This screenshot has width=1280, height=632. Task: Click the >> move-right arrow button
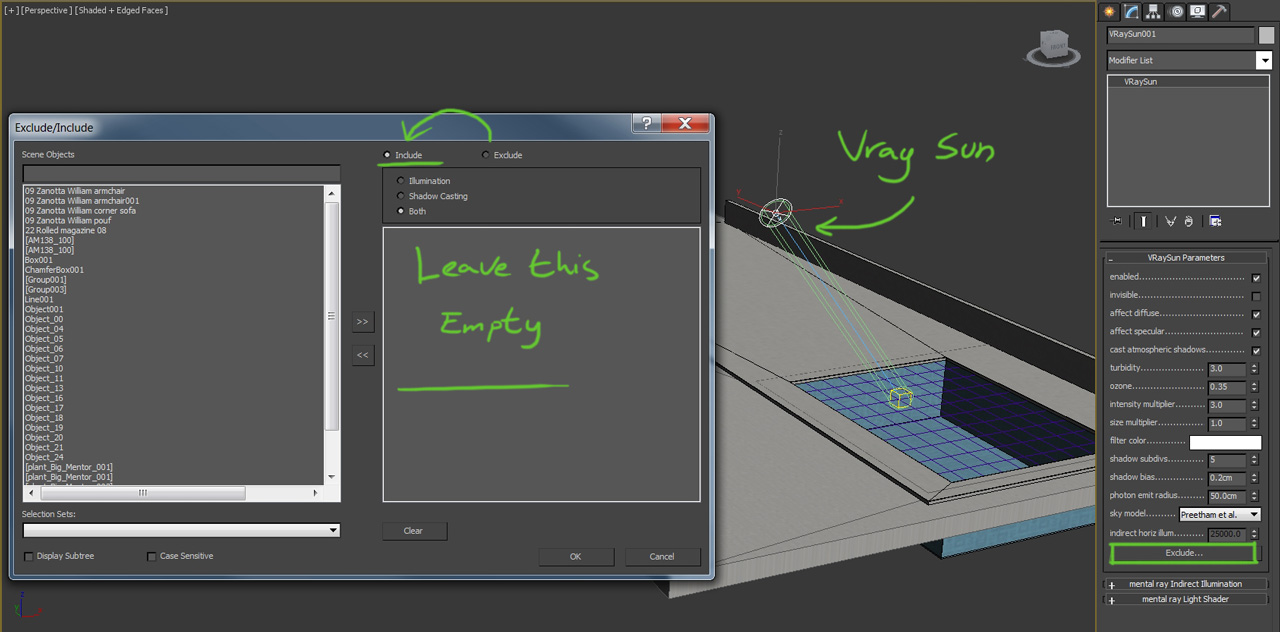click(362, 322)
